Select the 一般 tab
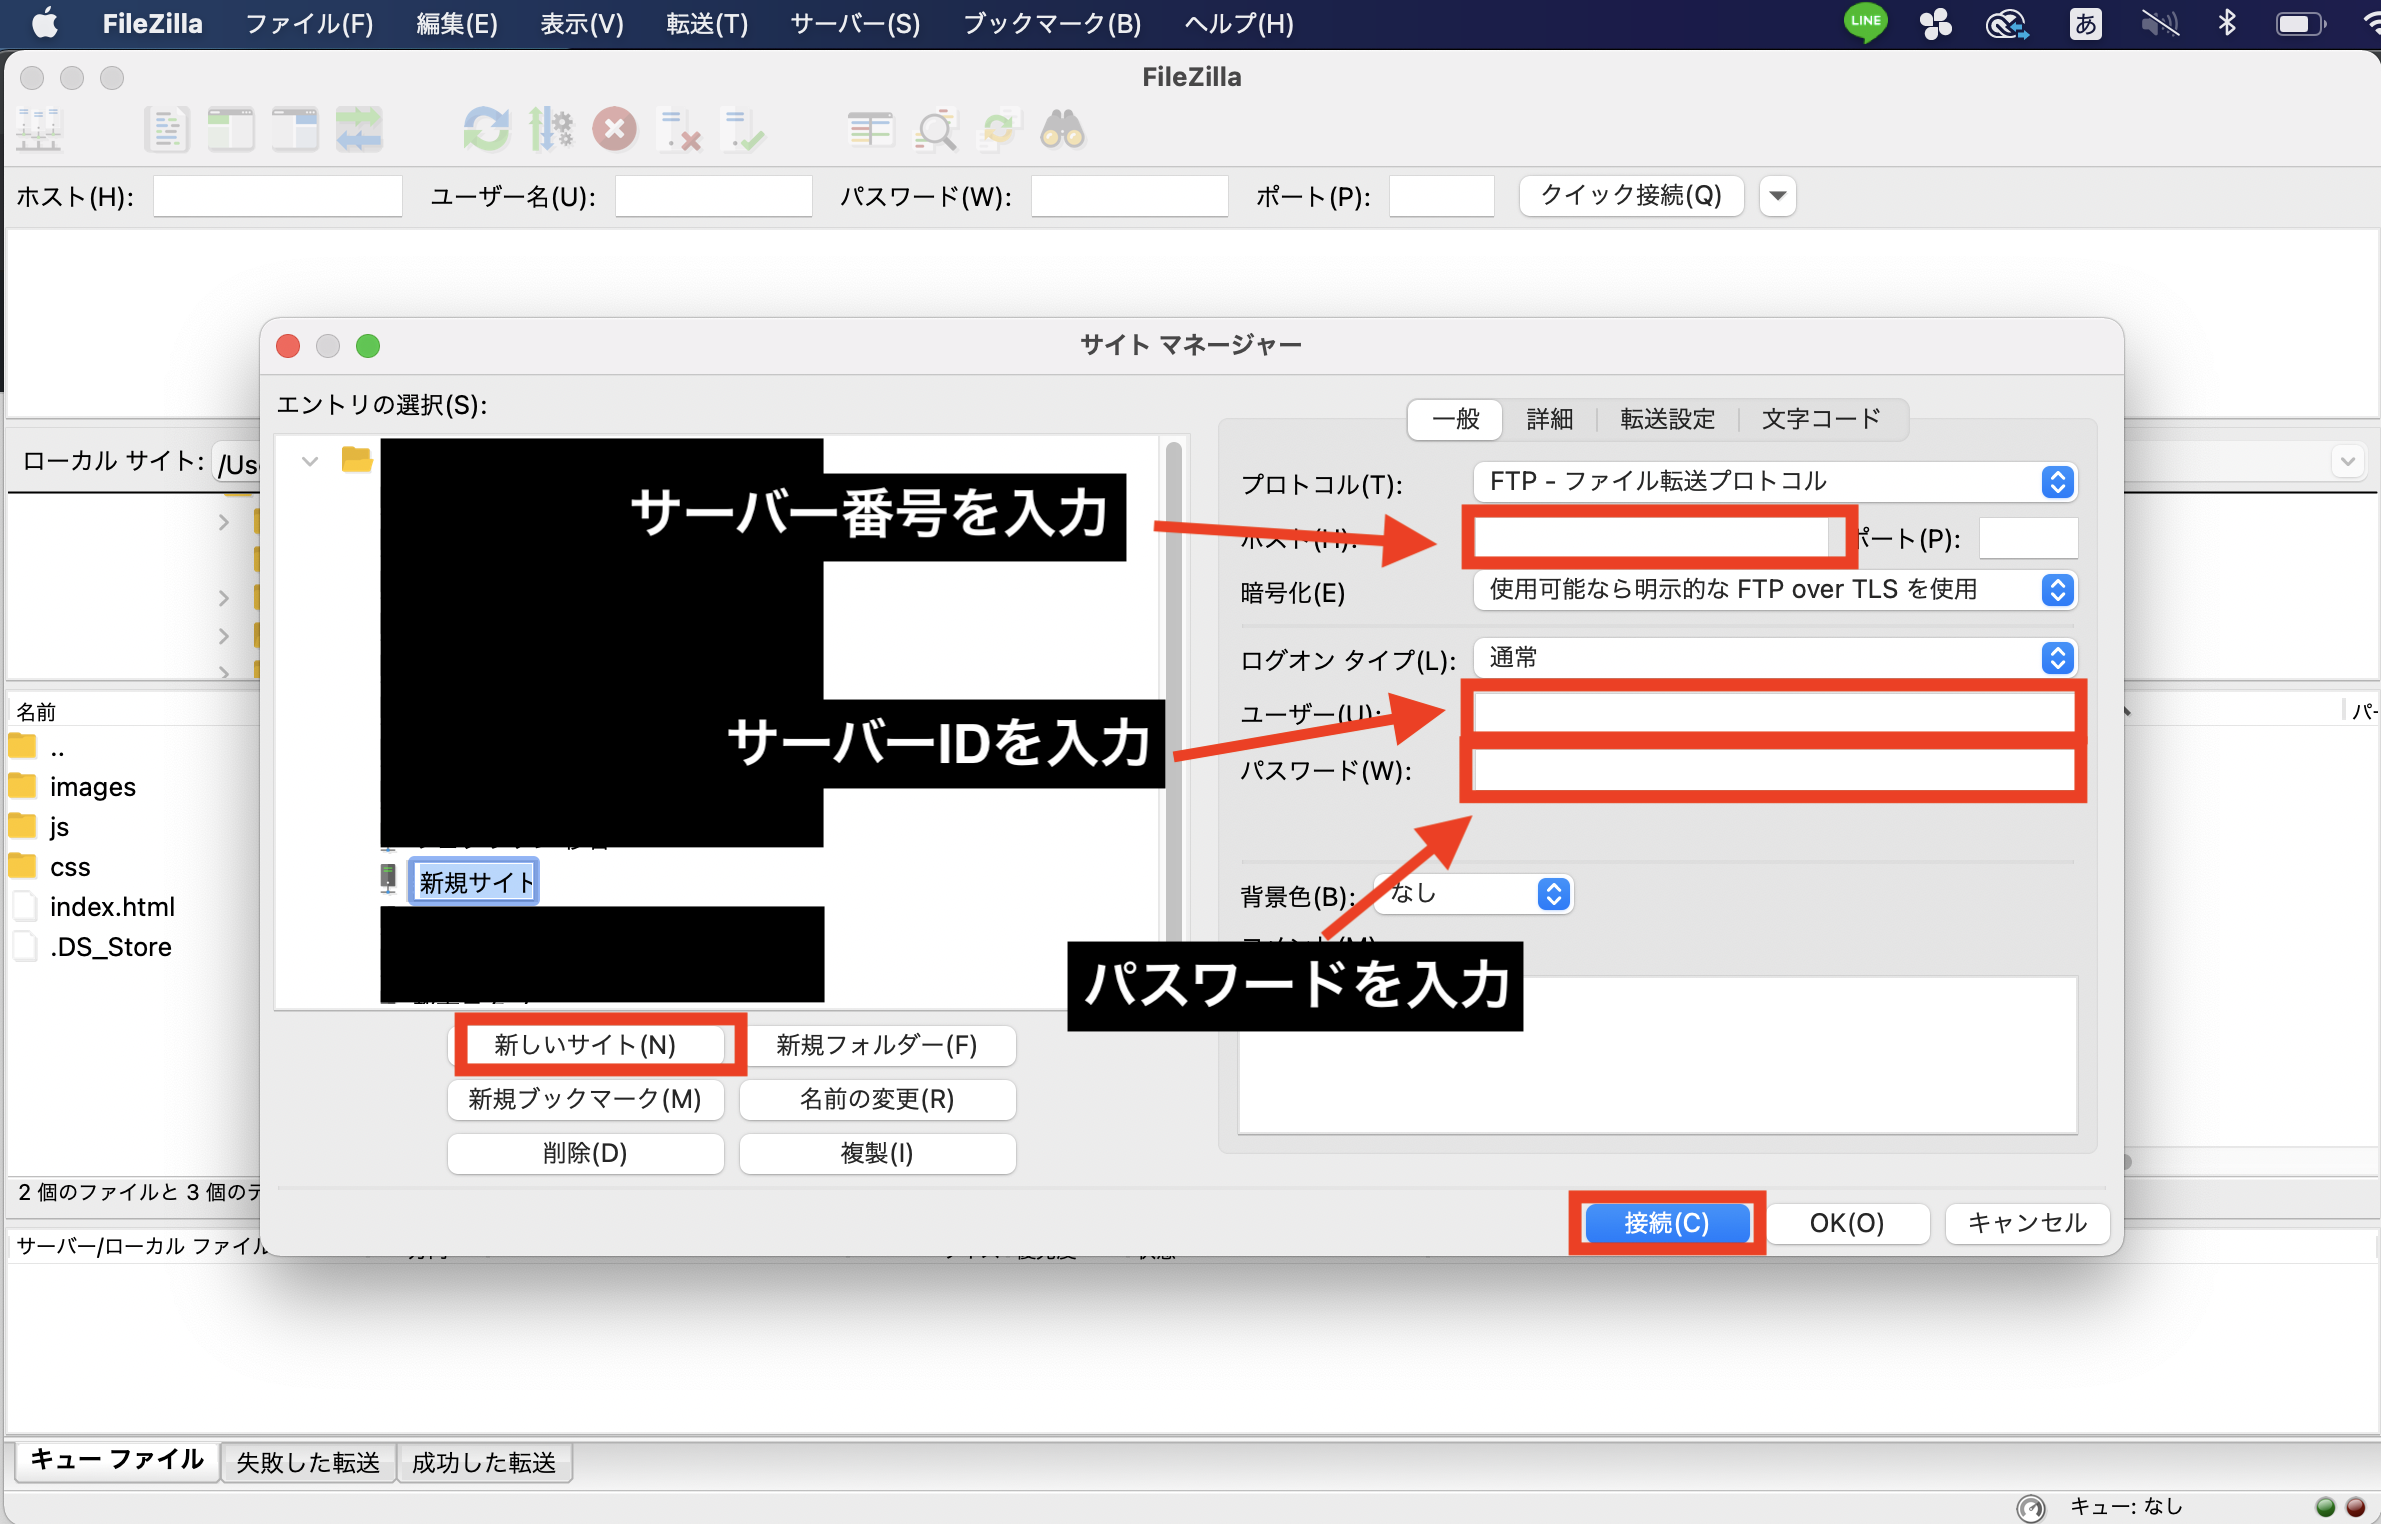Viewport: 2381px width, 1524px height. (x=1455, y=419)
